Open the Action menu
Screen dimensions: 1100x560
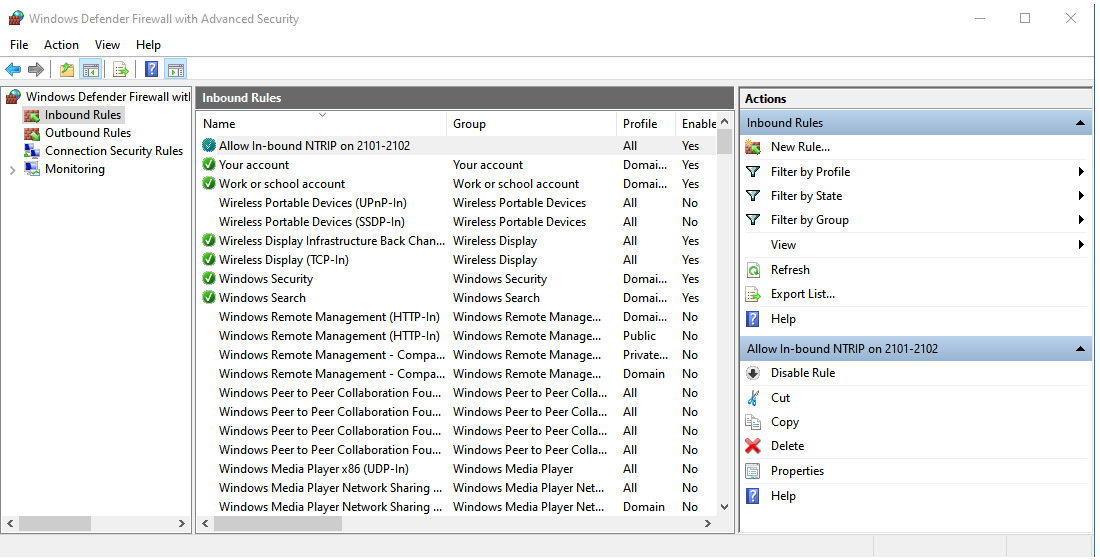pyautogui.click(x=61, y=45)
